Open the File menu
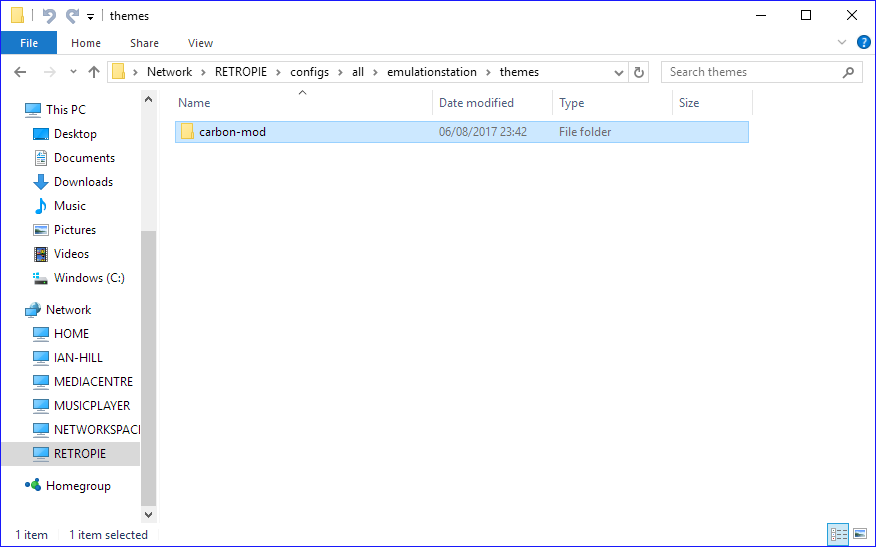 pos(29,43)
